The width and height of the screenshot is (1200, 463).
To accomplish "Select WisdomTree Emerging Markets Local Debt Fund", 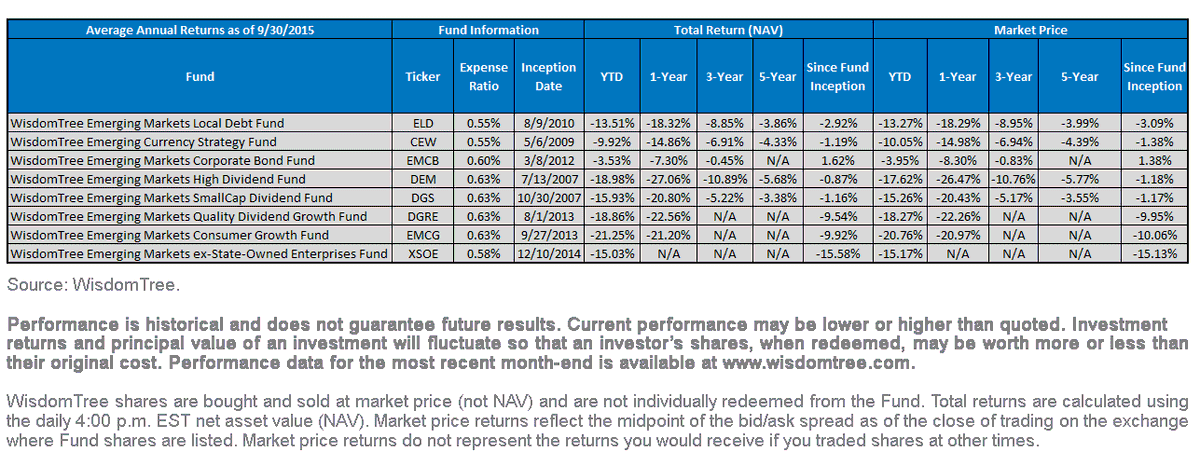I will 146,123.
